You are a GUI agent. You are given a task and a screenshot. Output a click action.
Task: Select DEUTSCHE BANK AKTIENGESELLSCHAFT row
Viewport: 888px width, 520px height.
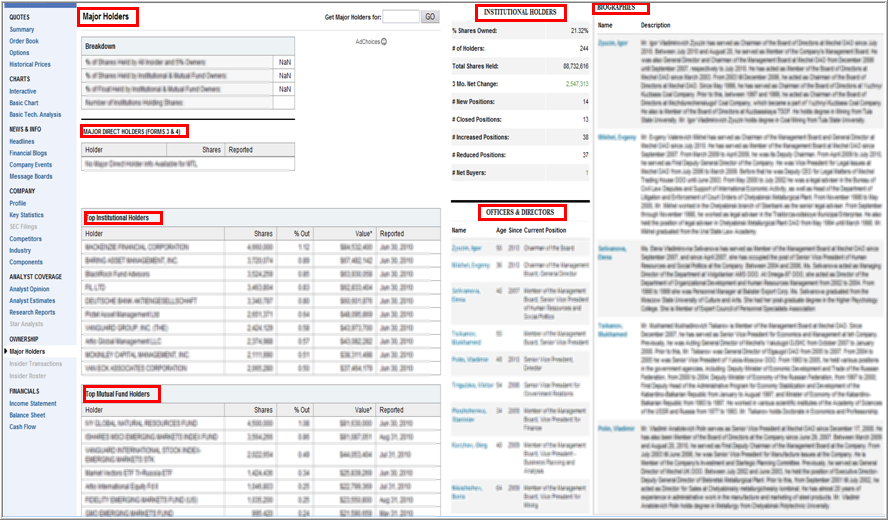[261, 301]
